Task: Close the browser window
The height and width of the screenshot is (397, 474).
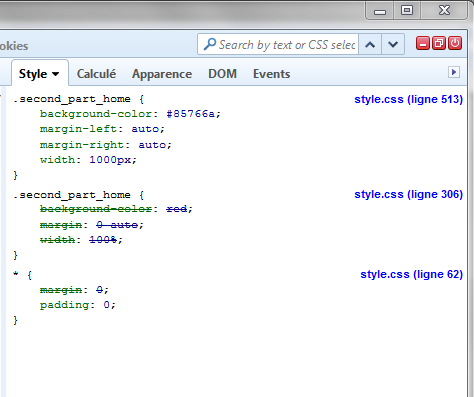Action: point(444,10)
